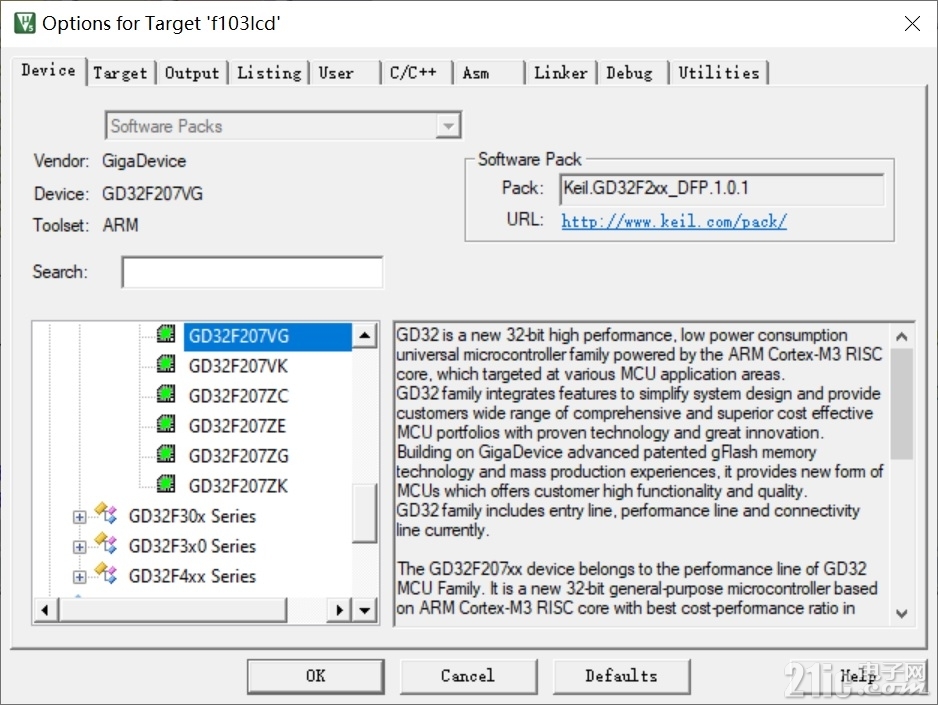
Task: Click the description panel scrollbar thumb
Action: [902, 404]
